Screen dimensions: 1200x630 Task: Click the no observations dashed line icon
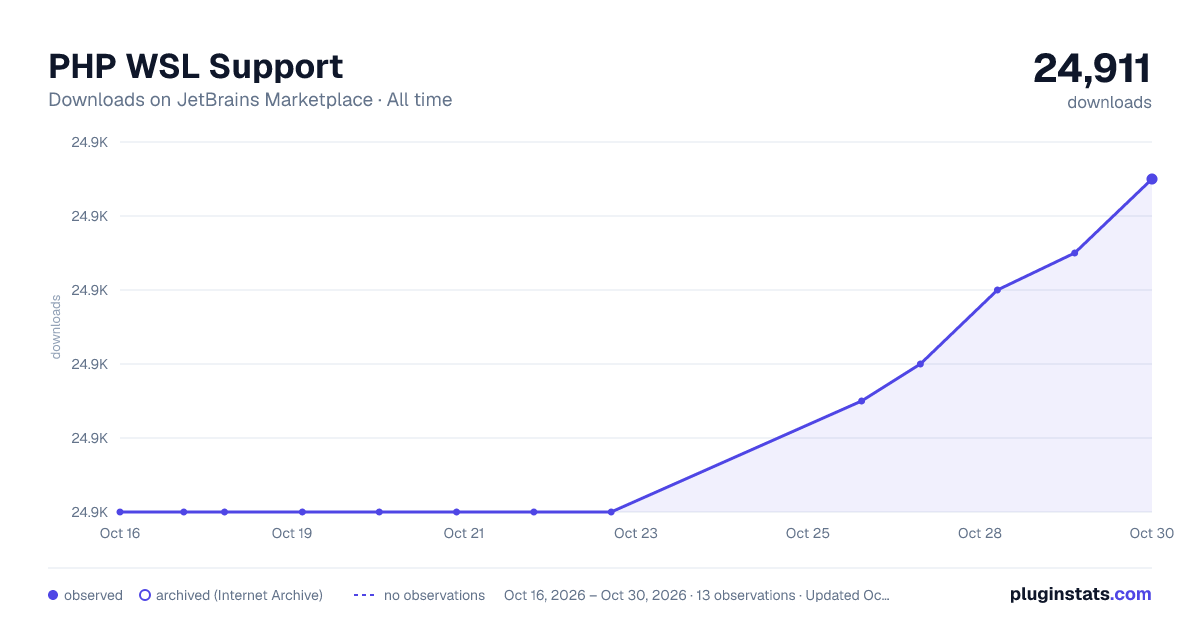[364, 595]
